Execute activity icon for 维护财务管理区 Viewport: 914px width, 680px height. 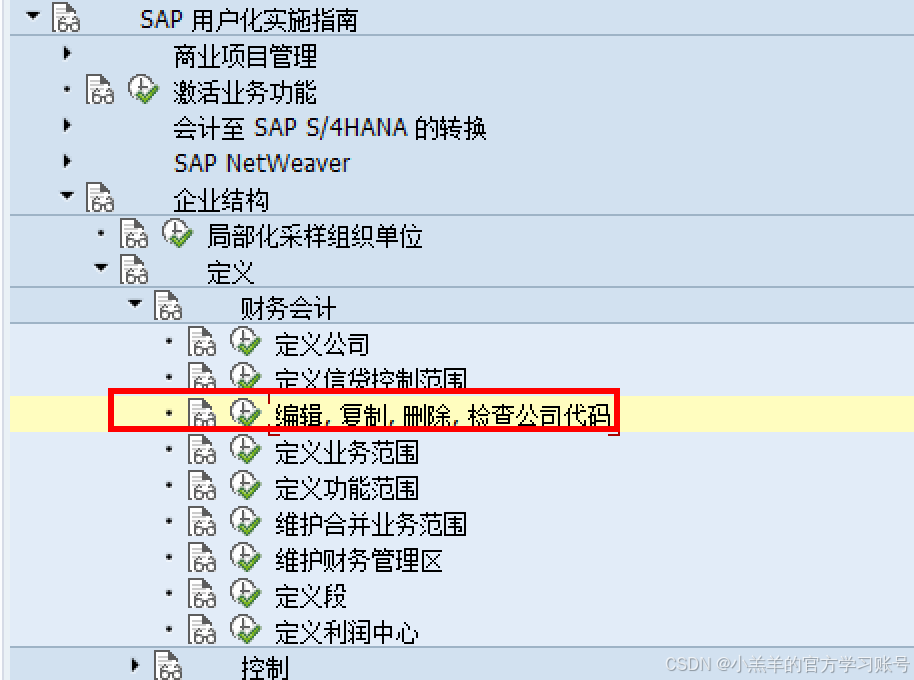245,558
